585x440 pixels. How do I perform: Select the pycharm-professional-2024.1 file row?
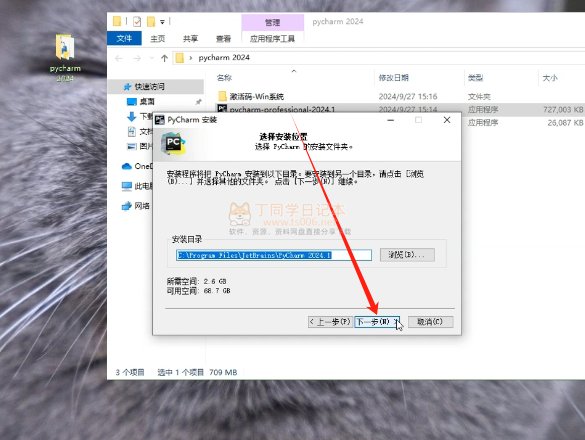[x=400, y=109]
